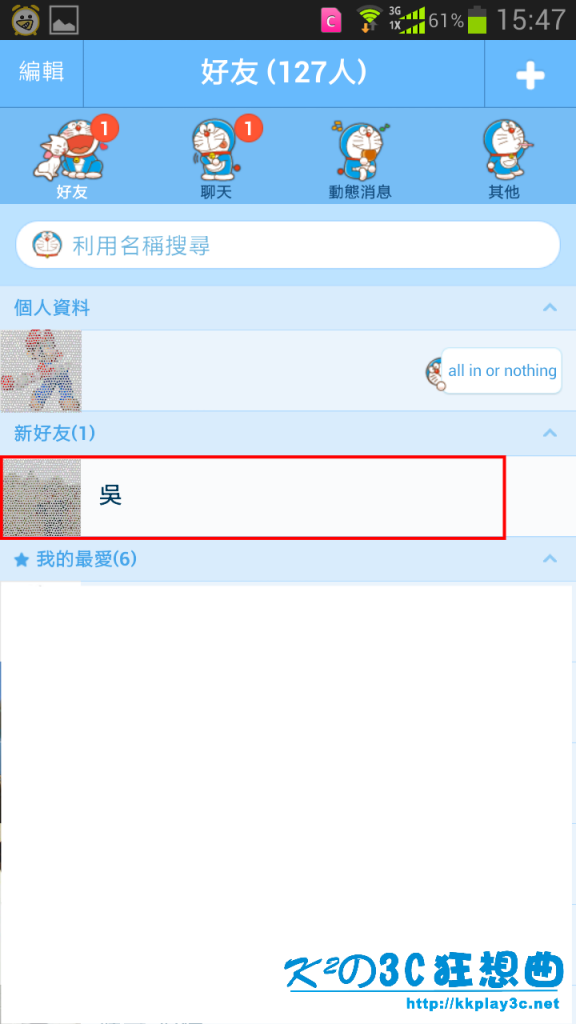Image resolution: width=576 pixels, height=1024 pixels.
Task: Focus the 利用名稱搜尋 search field
Action: pos(288,246)
